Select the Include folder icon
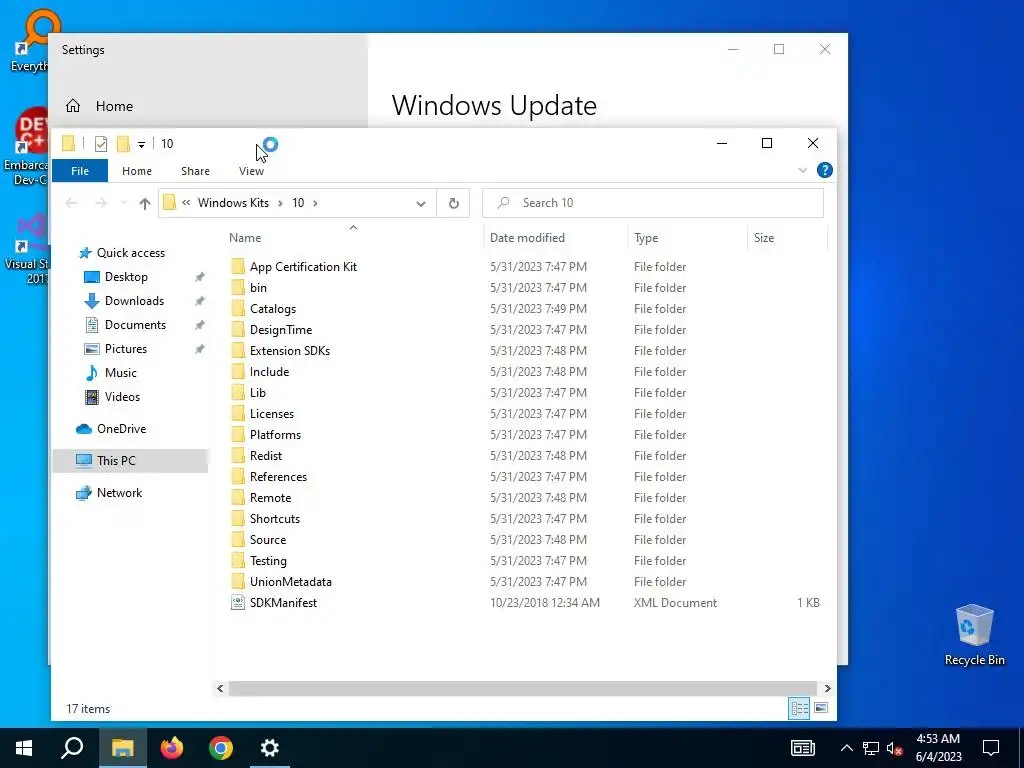 click(238, 372)
